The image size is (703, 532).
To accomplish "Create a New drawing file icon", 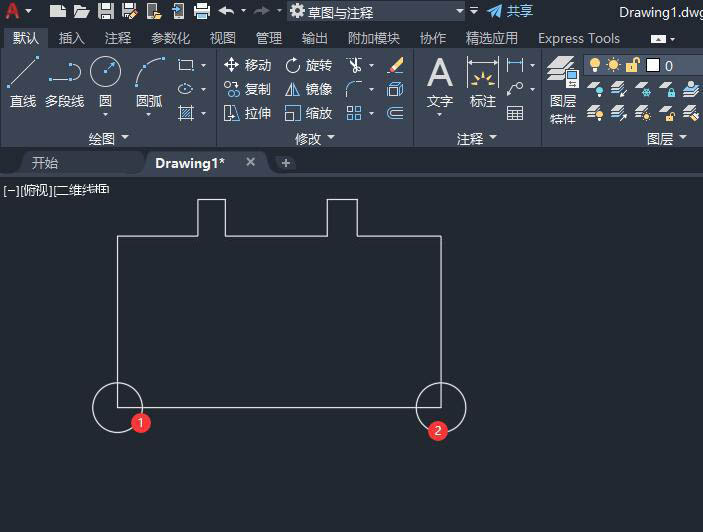I will (57, 11).
